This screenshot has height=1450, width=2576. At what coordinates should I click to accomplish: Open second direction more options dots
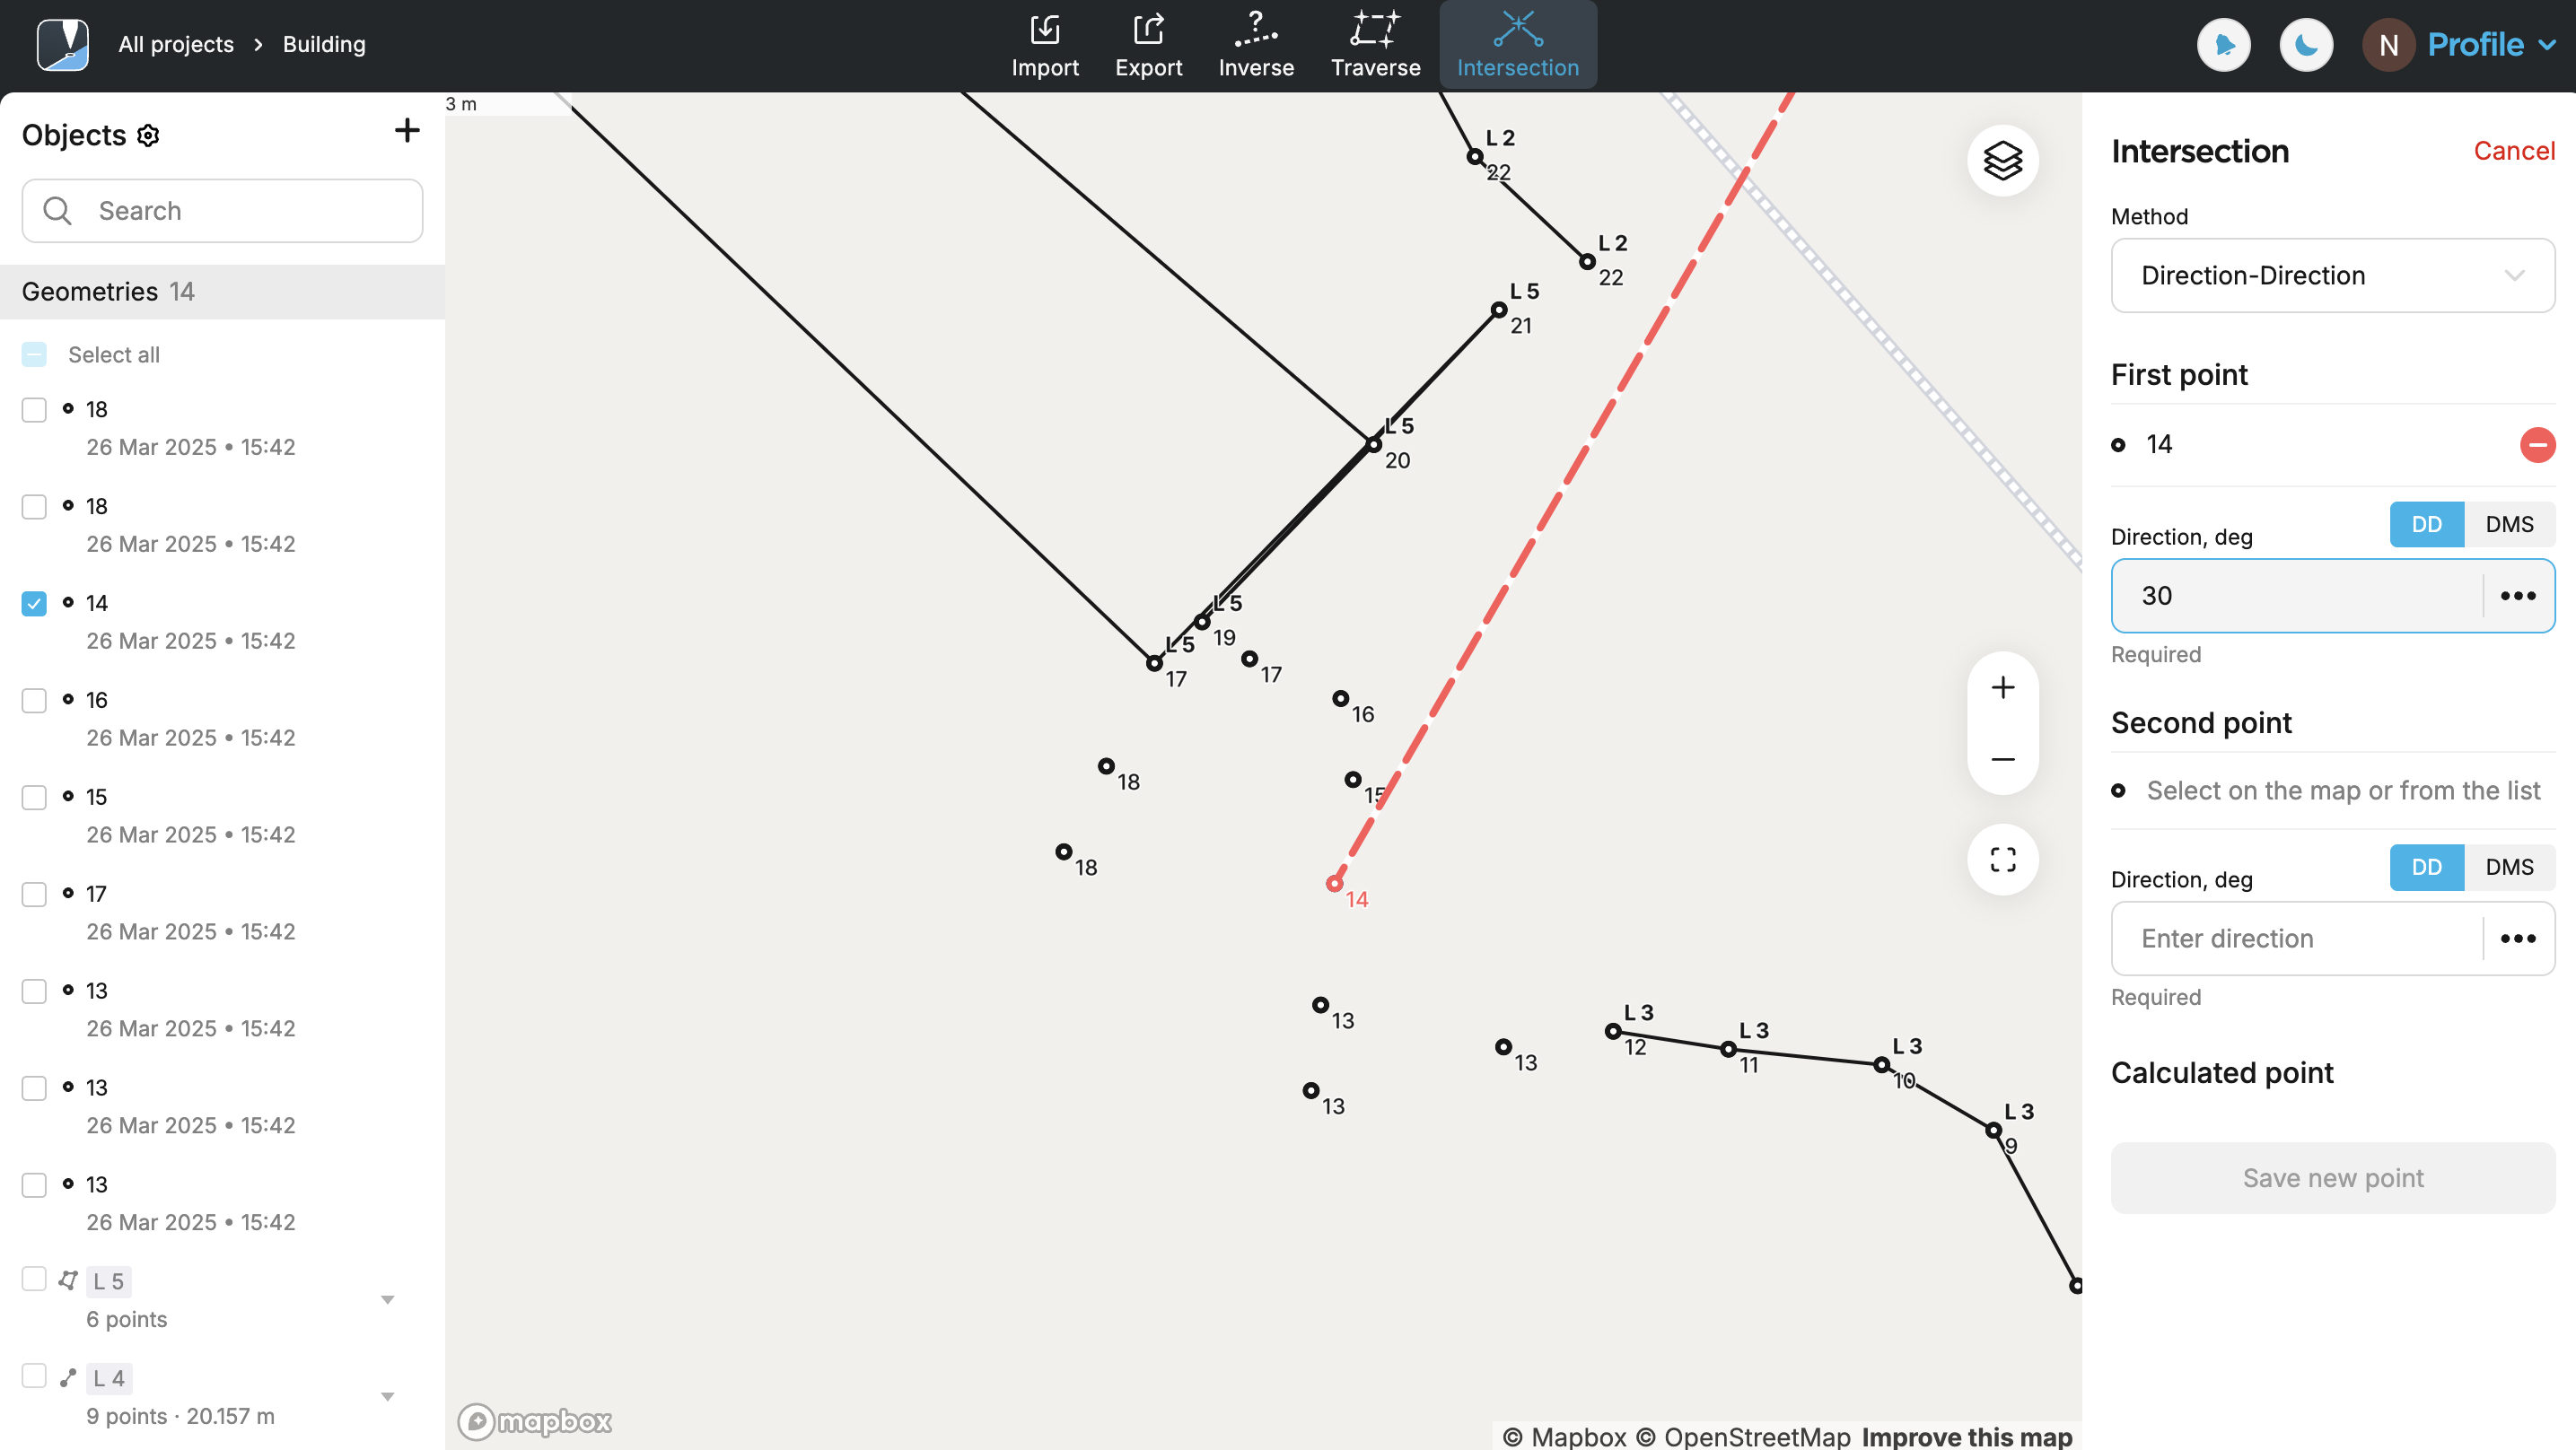click(2517, 939)
